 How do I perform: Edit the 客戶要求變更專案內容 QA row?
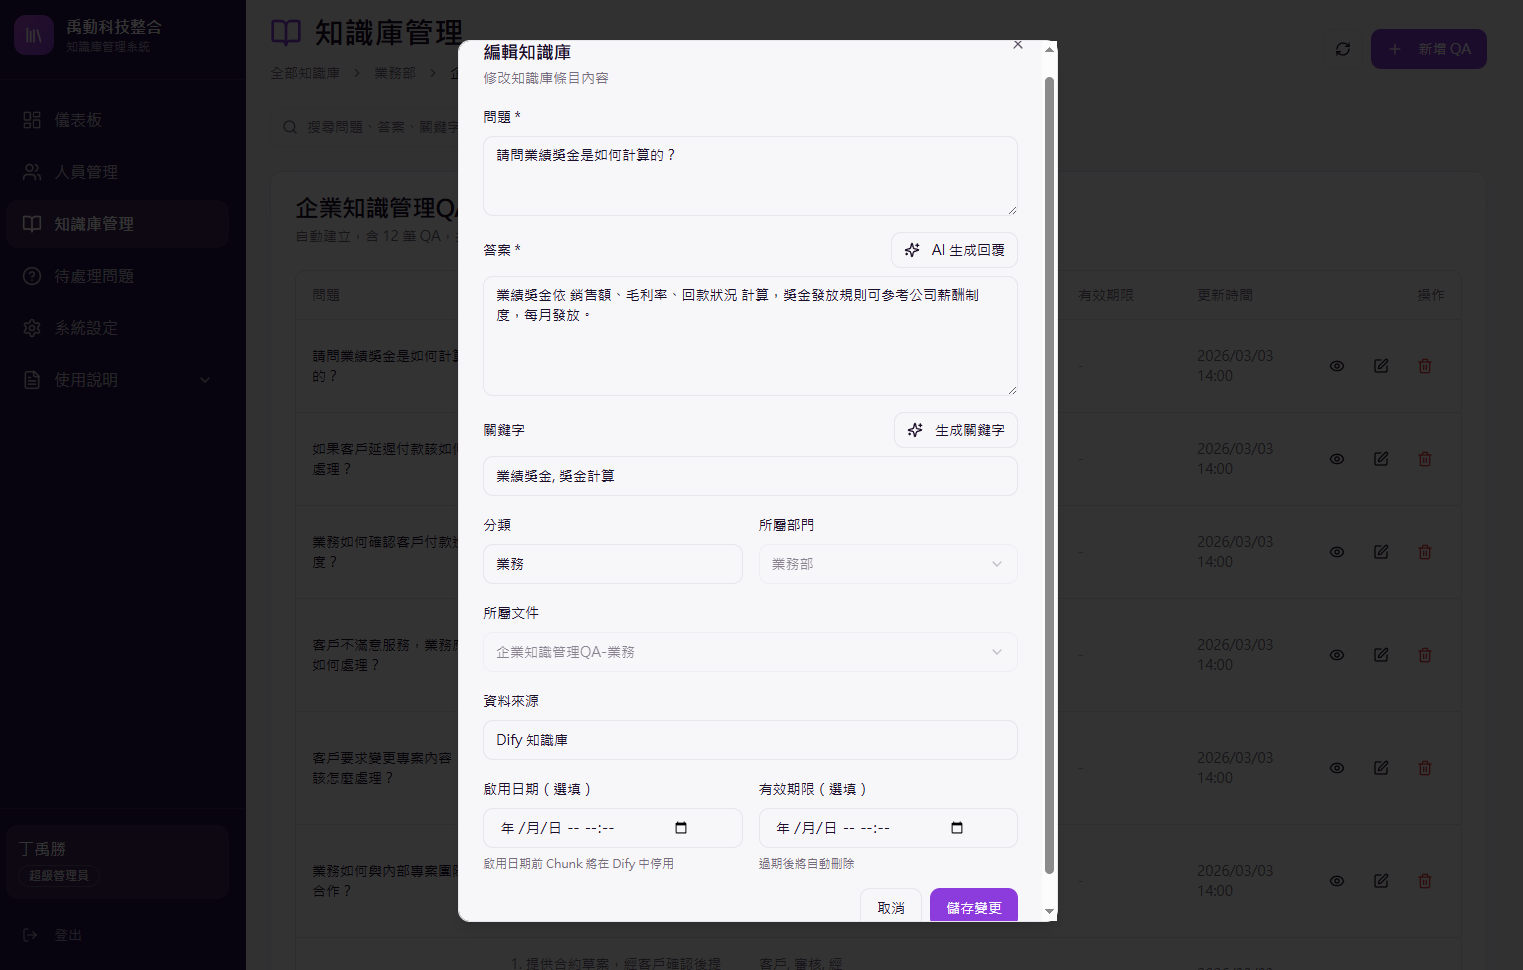tap(1381, 768)
